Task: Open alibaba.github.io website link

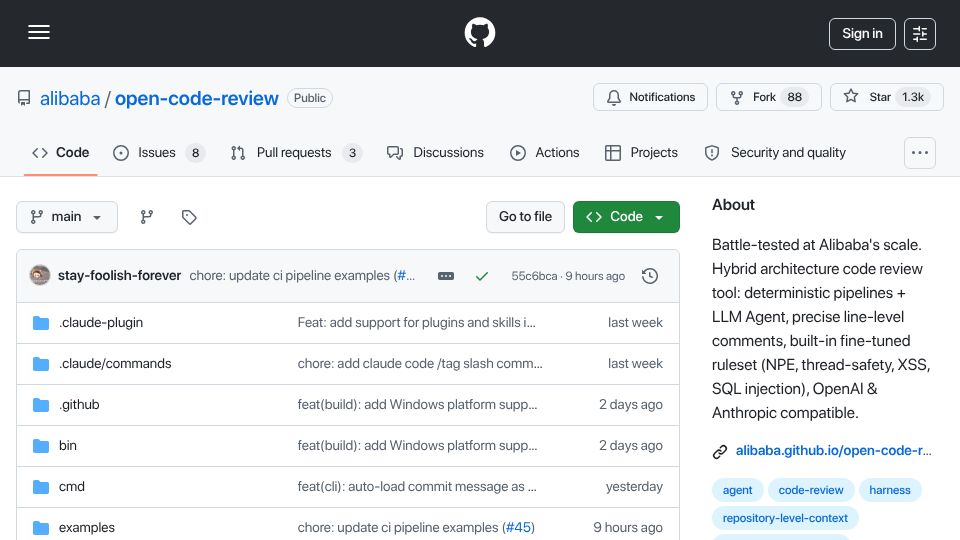Action: pos(833,451)
